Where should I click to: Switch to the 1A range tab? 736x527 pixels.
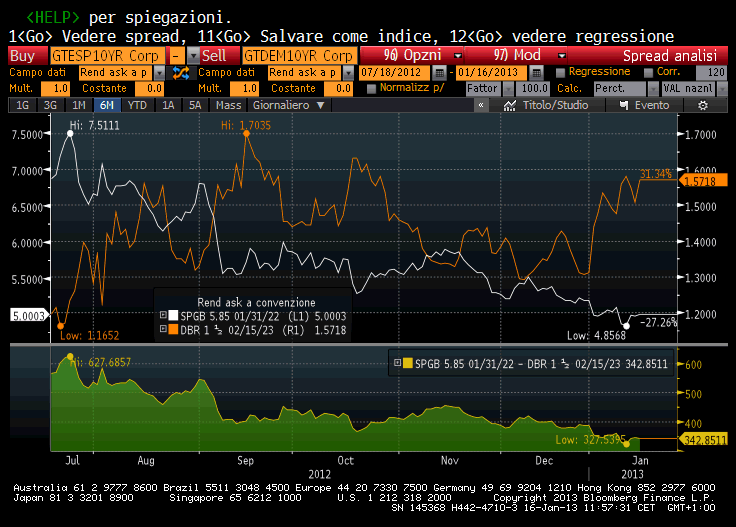pyautogui.click(x=168, y=105)
